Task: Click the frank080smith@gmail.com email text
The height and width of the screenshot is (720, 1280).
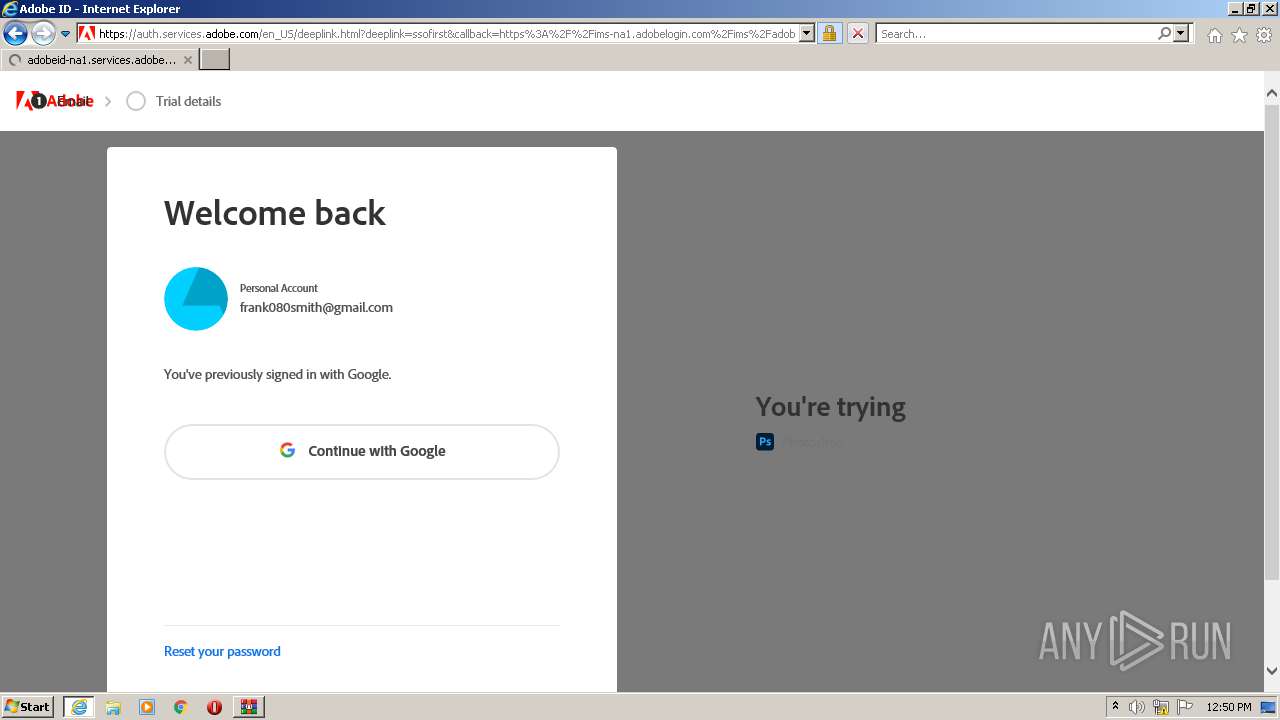Action: pyautogui.click(x=316, y=307)
